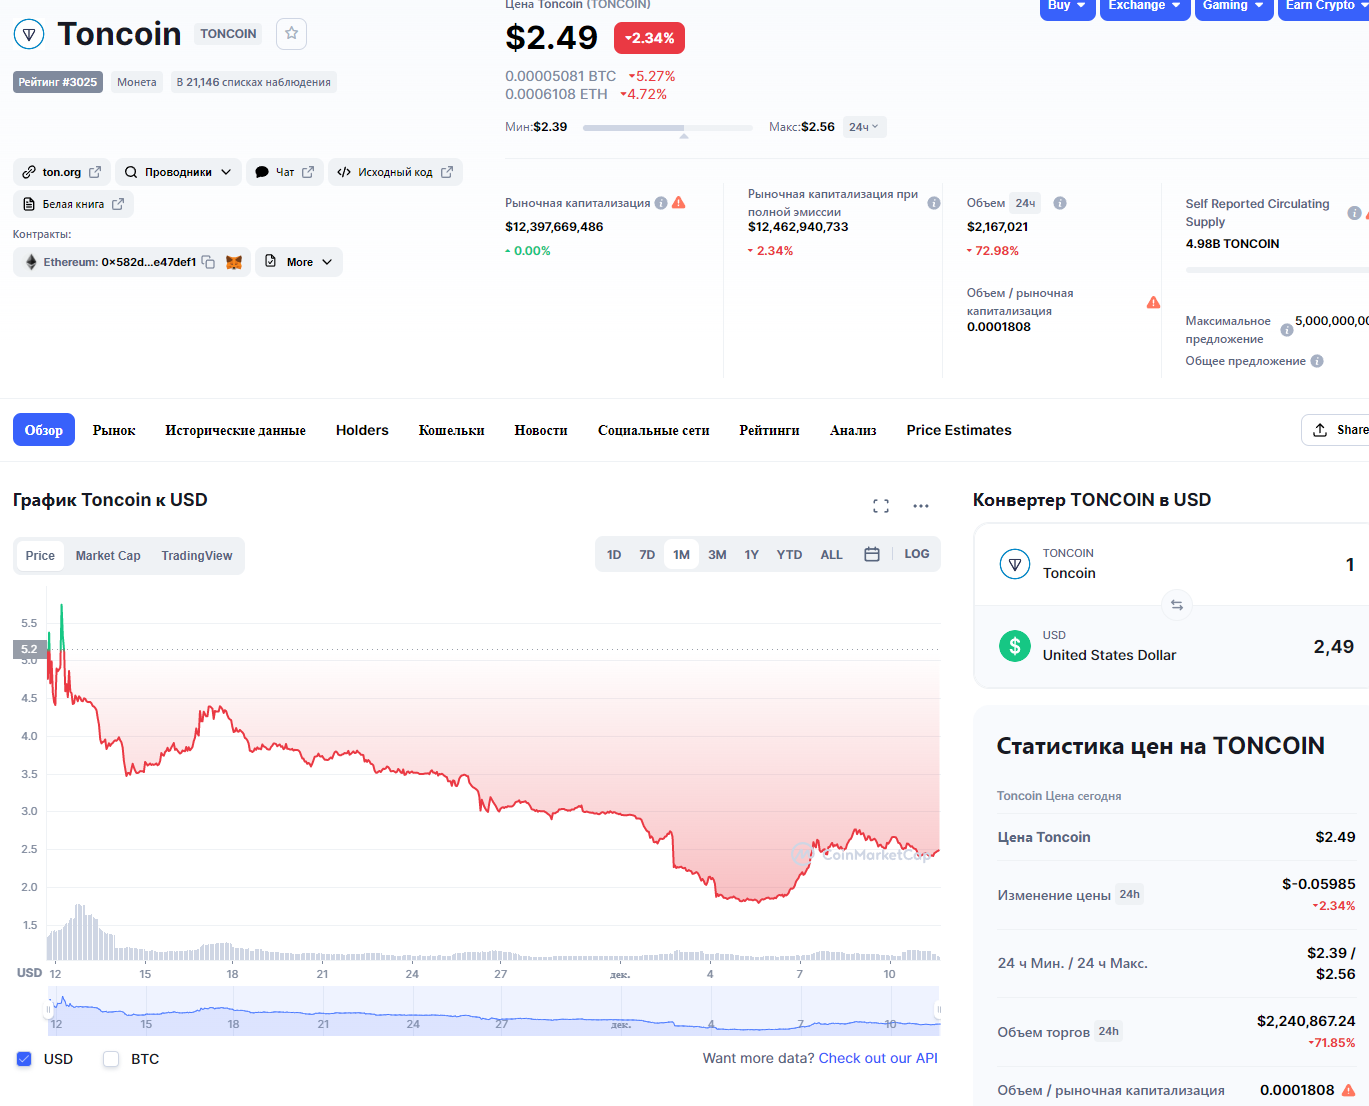Image resolution: width=1369 pixels, height=1106 pixels.
Task: Open the Социальные сети tab
Action: (654, 430)
